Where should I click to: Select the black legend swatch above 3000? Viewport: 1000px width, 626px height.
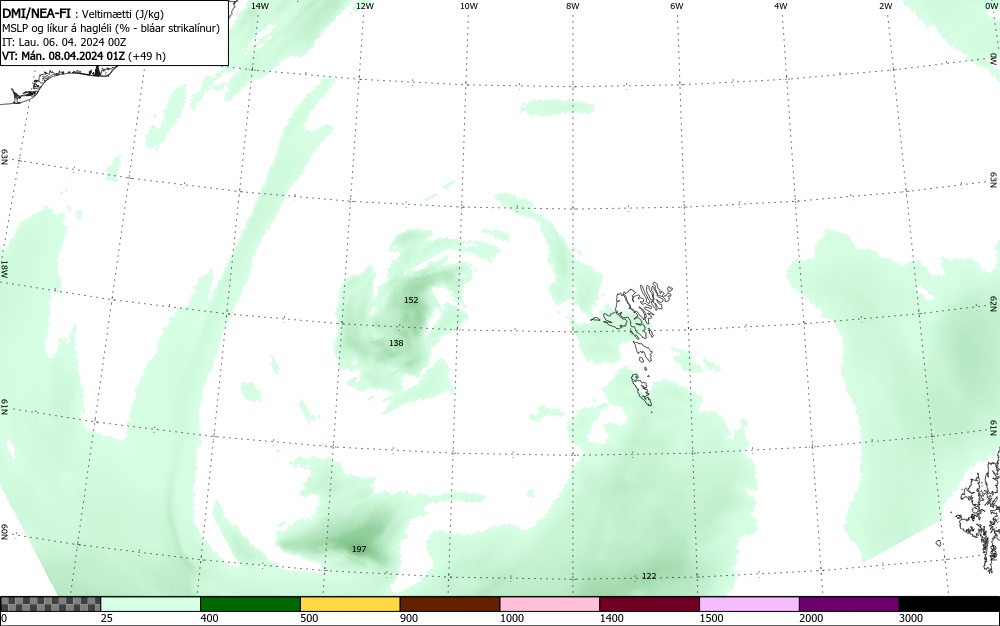pyautogui.click(x=949, y=604)
